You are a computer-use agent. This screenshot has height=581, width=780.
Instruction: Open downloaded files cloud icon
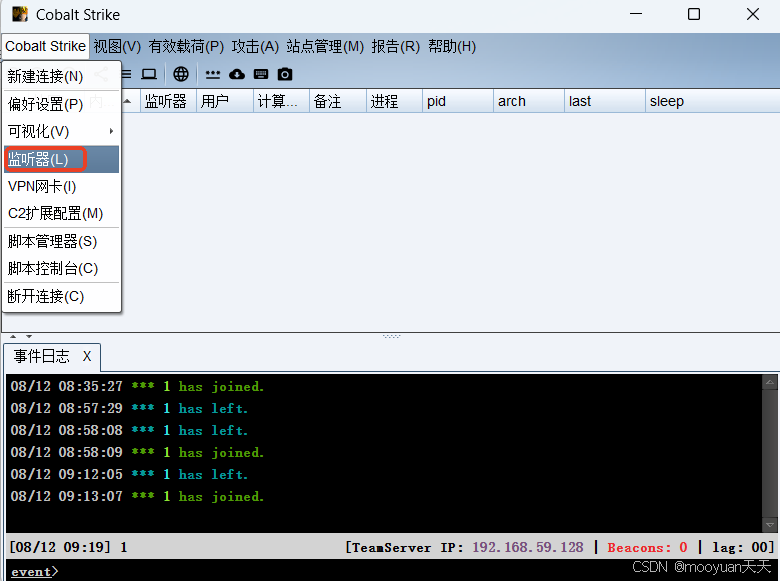237,75
